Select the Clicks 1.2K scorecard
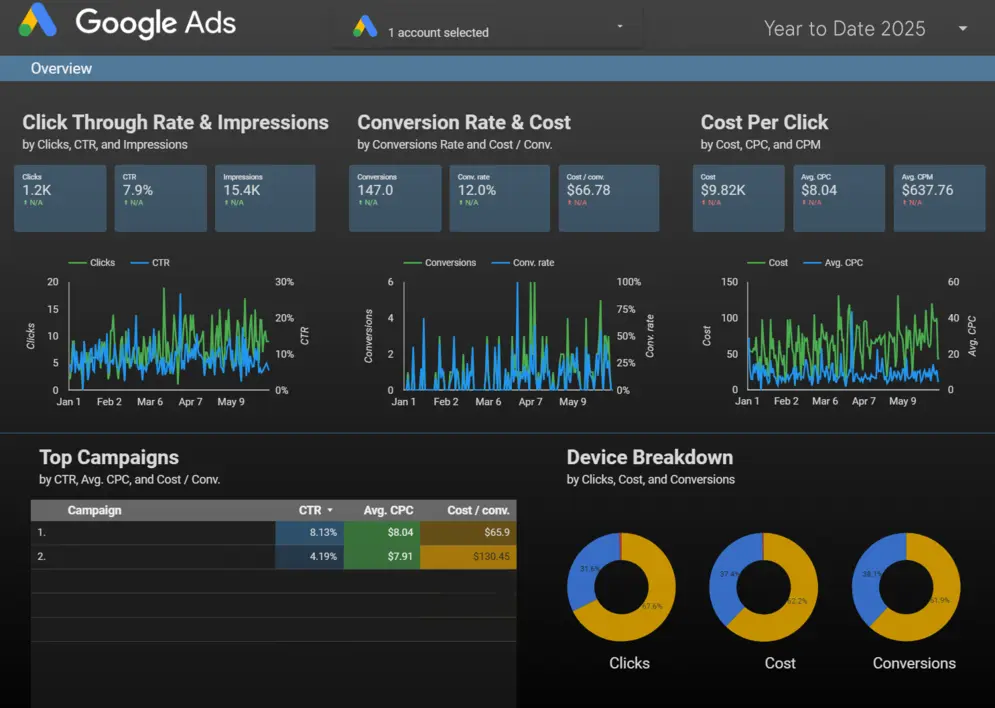995x708 pixels. point(60,198)
